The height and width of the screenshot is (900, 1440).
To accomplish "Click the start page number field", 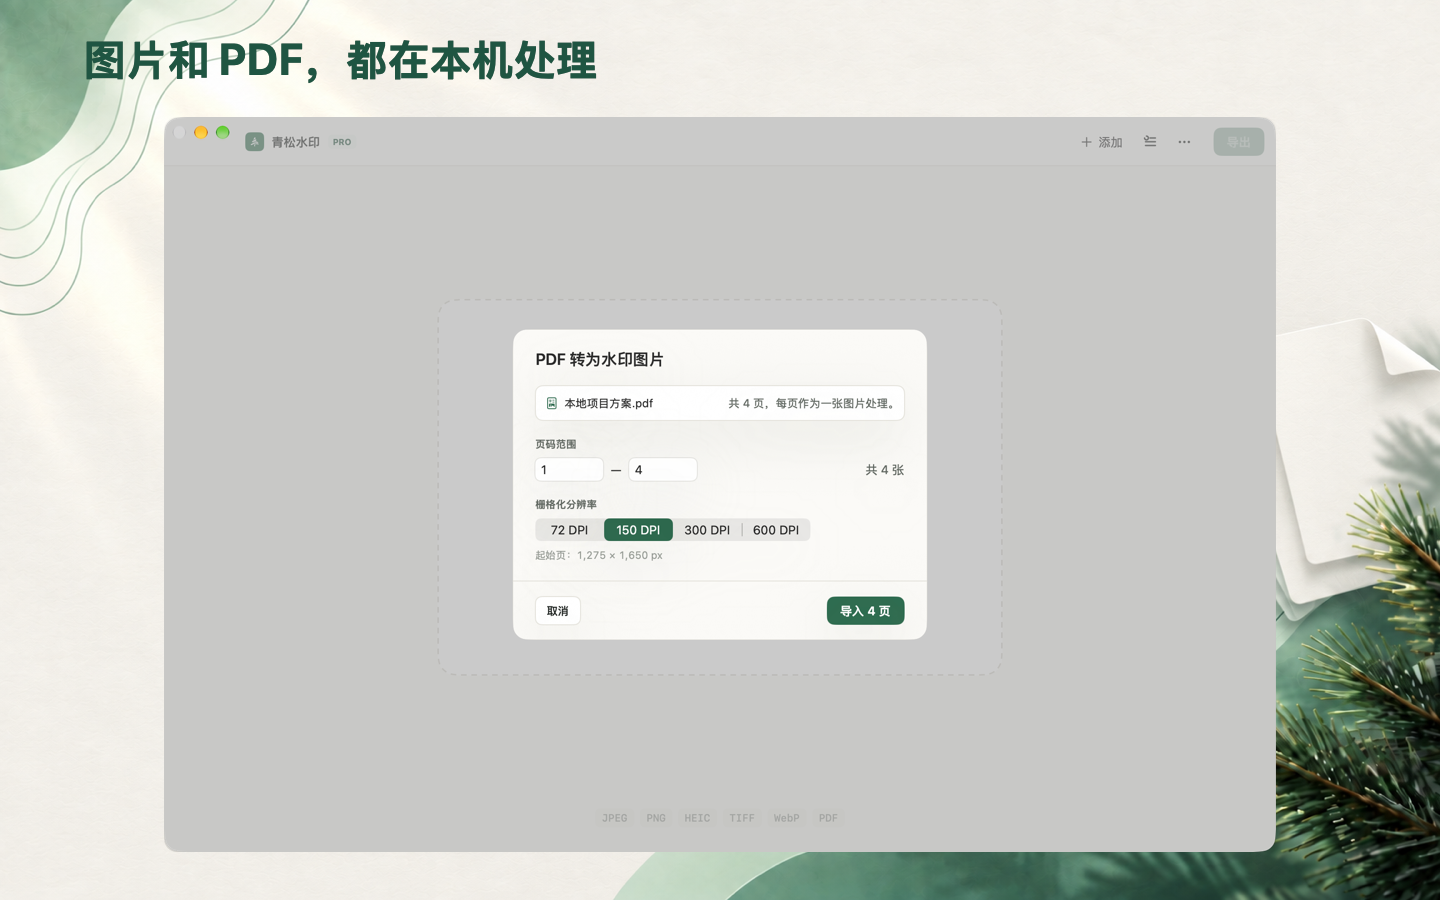I will click(x=569, y=470).
